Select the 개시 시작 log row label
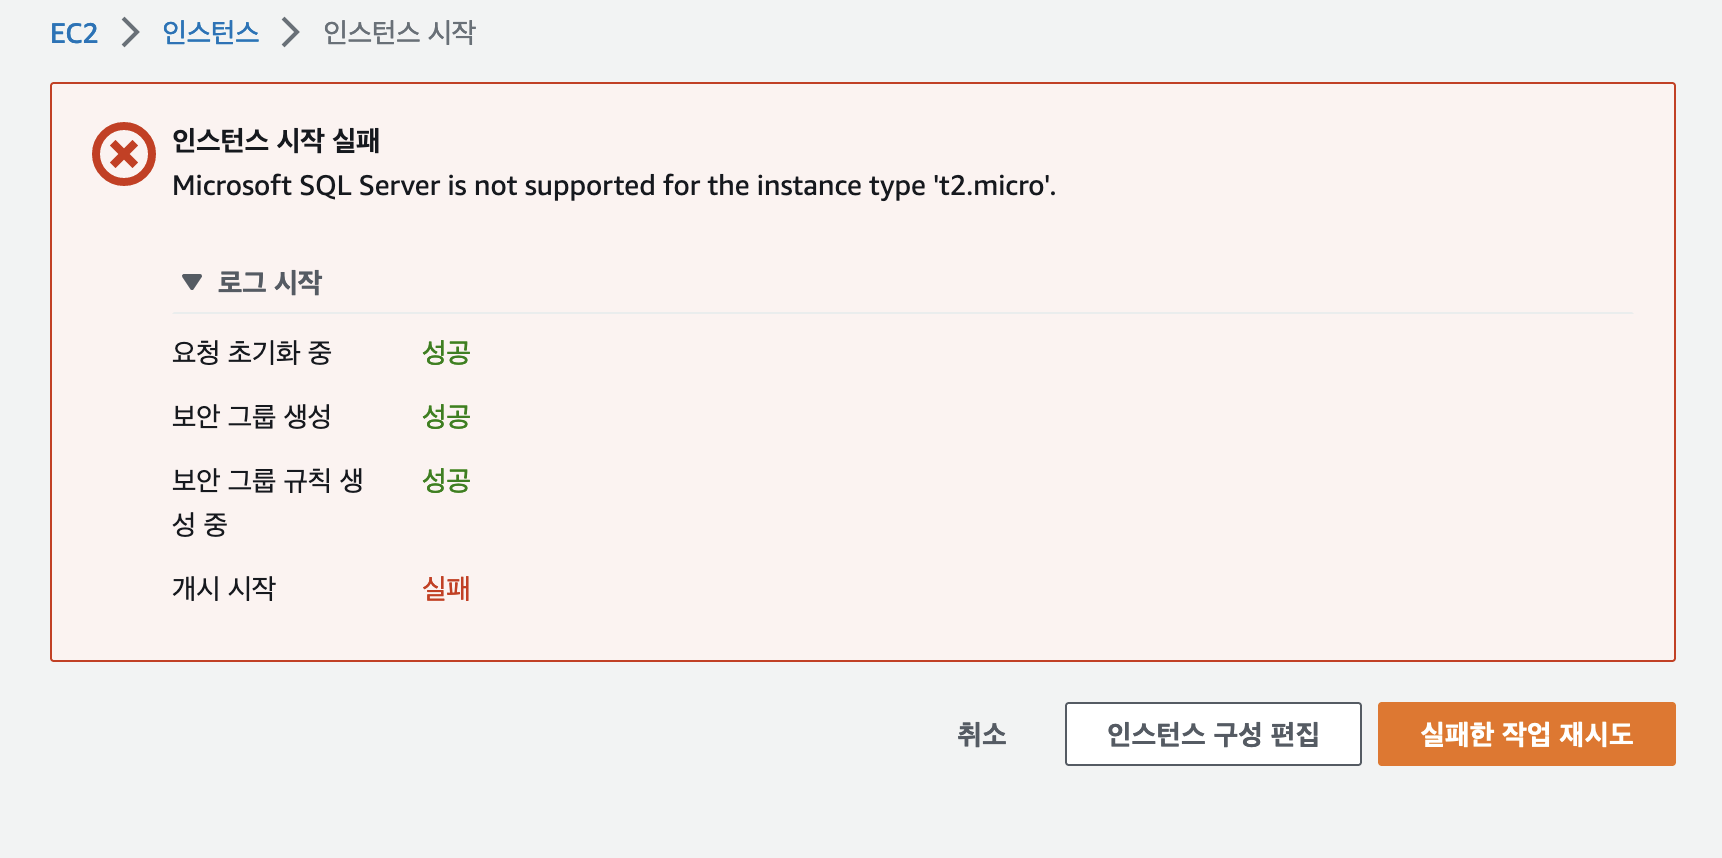 [224, 588]
